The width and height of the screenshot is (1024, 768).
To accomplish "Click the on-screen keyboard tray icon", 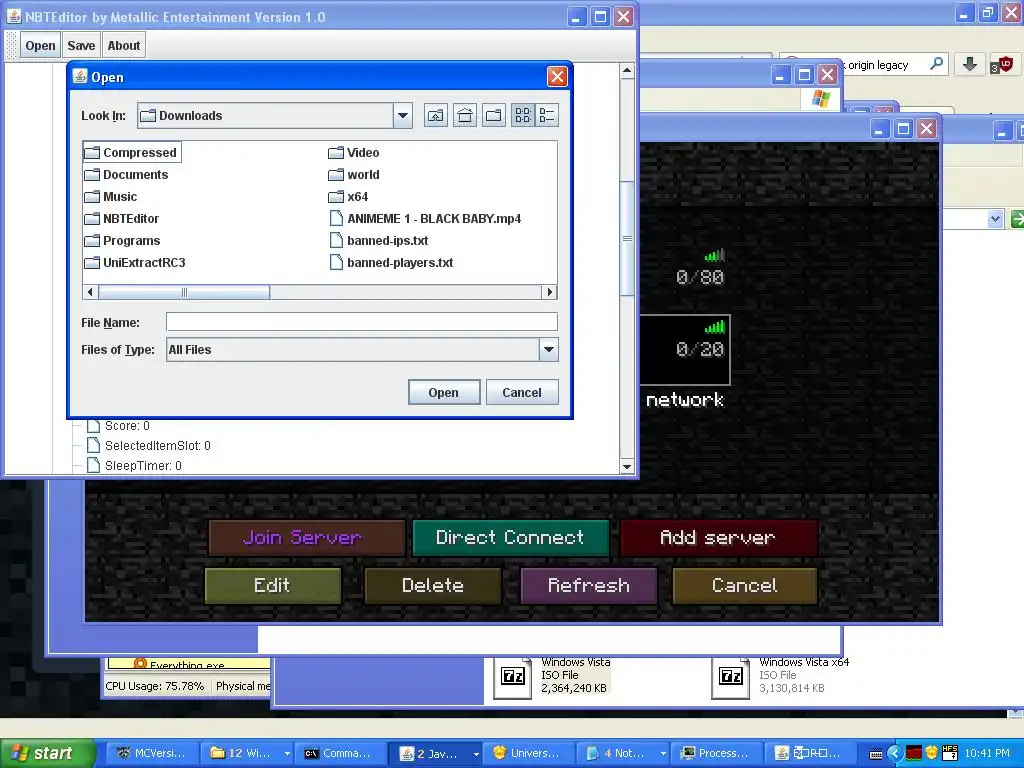I will 876,754.
